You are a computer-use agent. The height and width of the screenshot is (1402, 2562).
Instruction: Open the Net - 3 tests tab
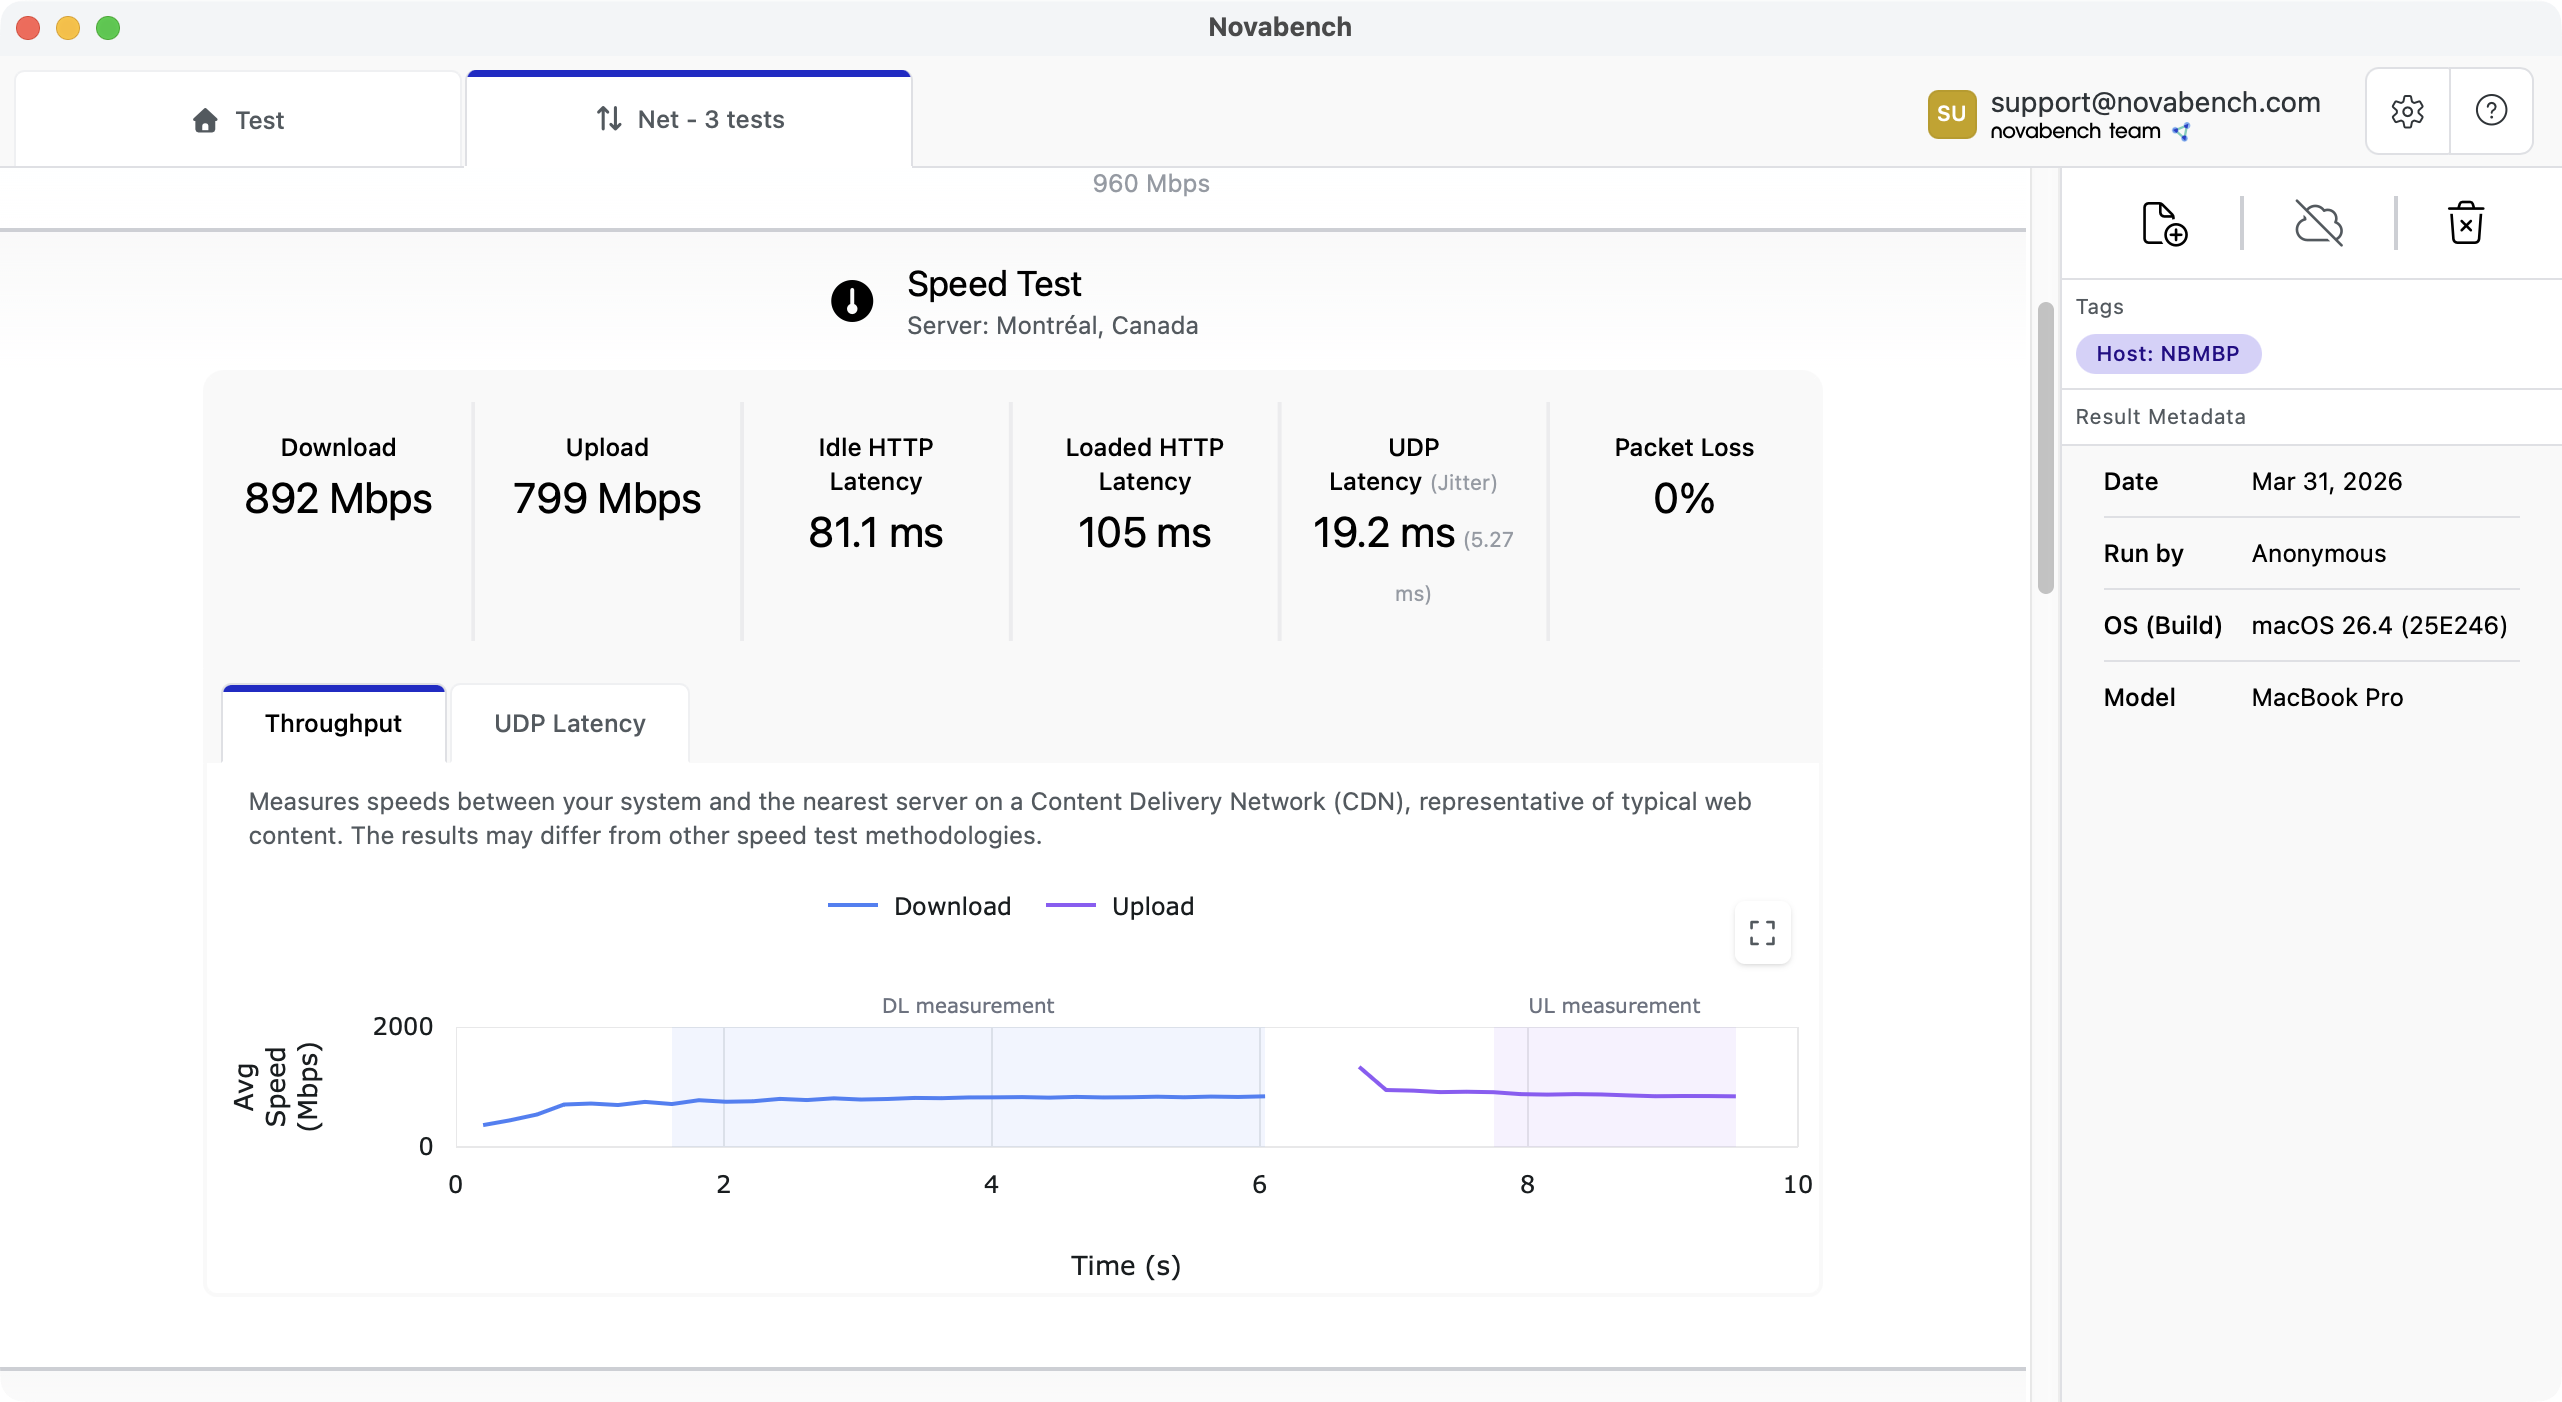[x=690, y=119]
